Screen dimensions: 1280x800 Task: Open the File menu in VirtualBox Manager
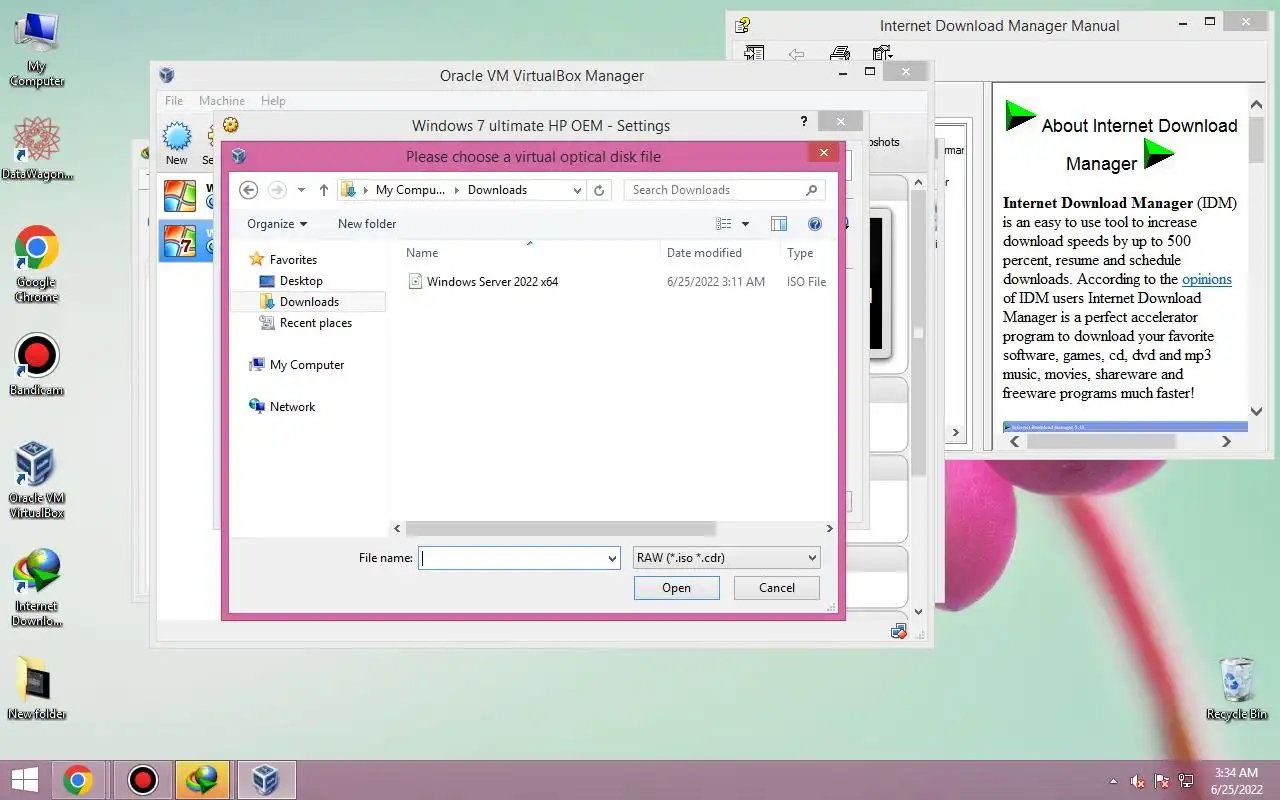[x=174, y=101]
